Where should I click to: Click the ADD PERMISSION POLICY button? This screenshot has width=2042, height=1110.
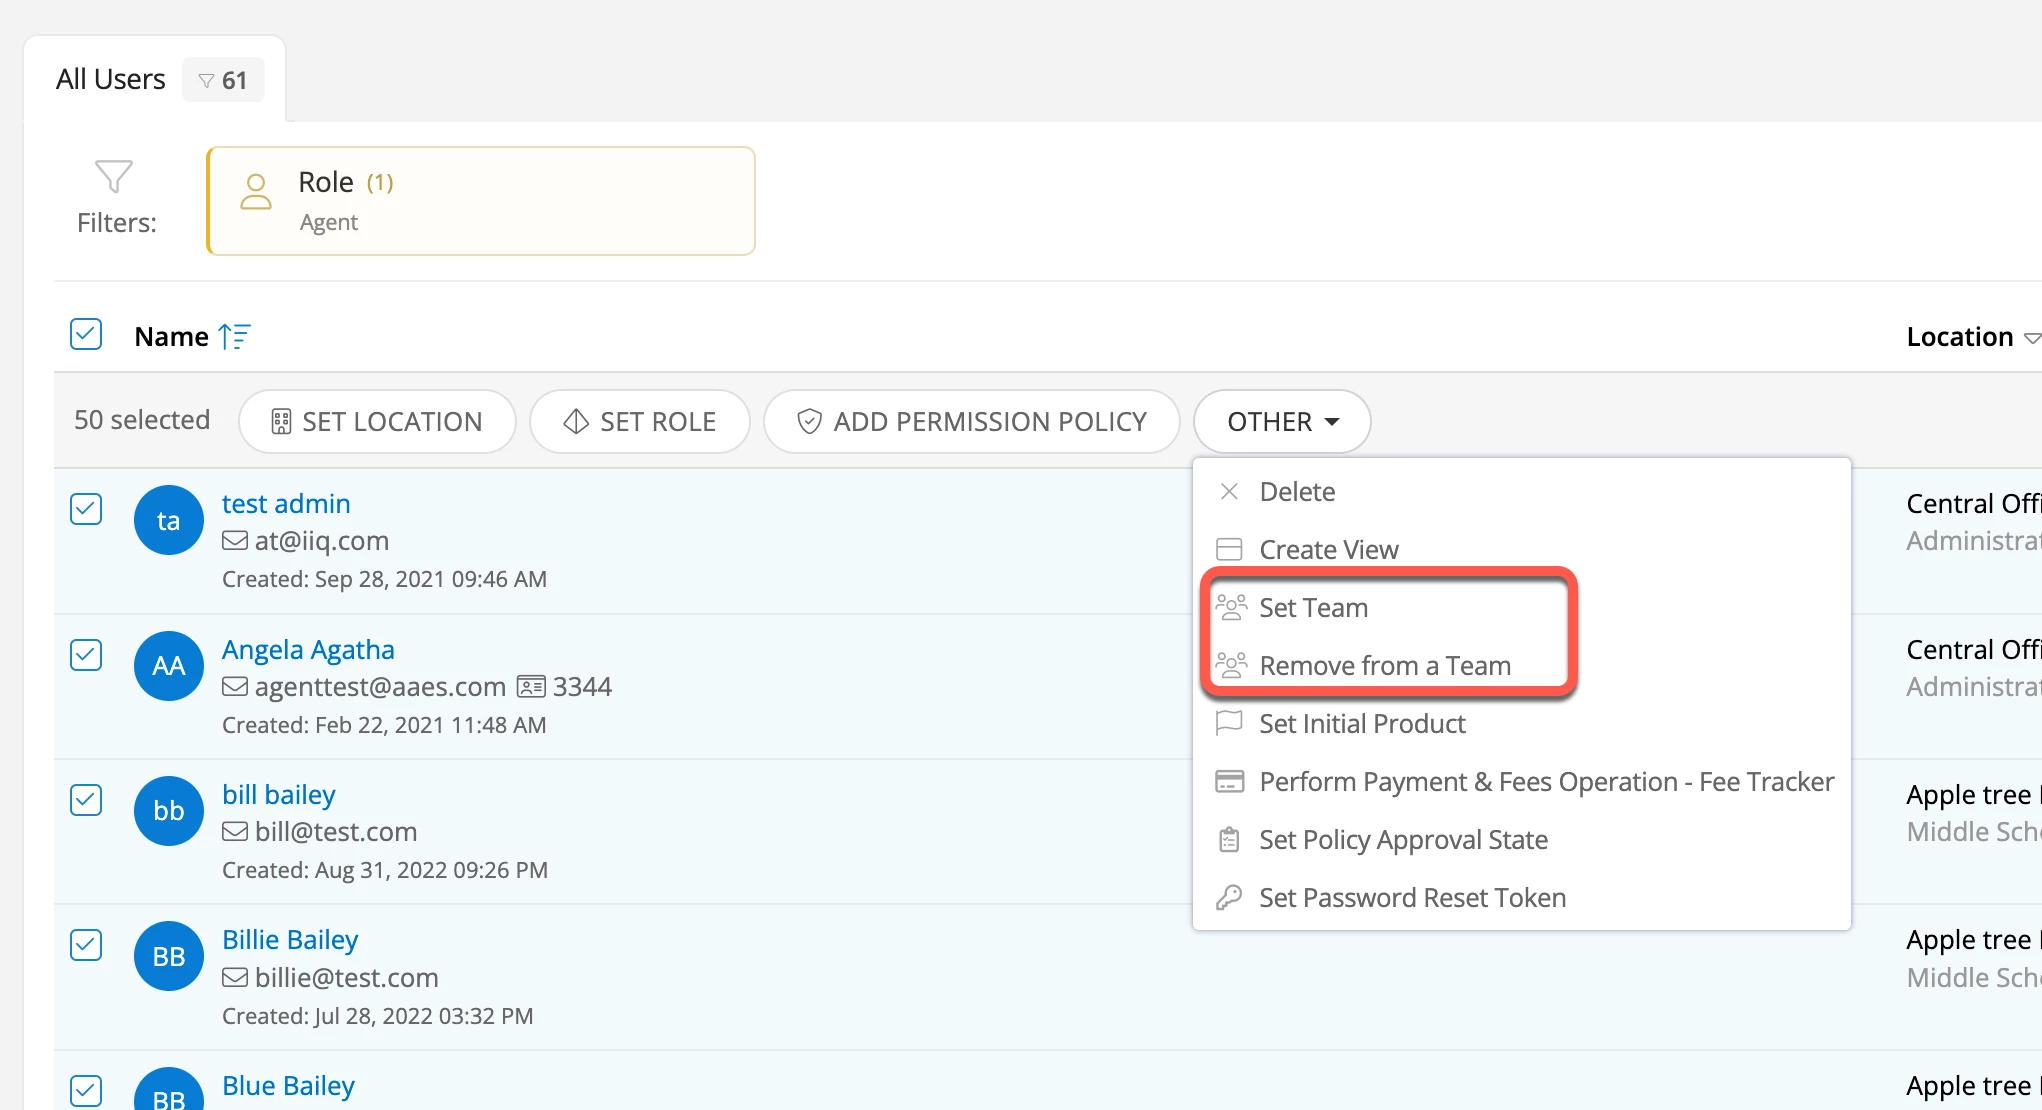click(971, 422)
